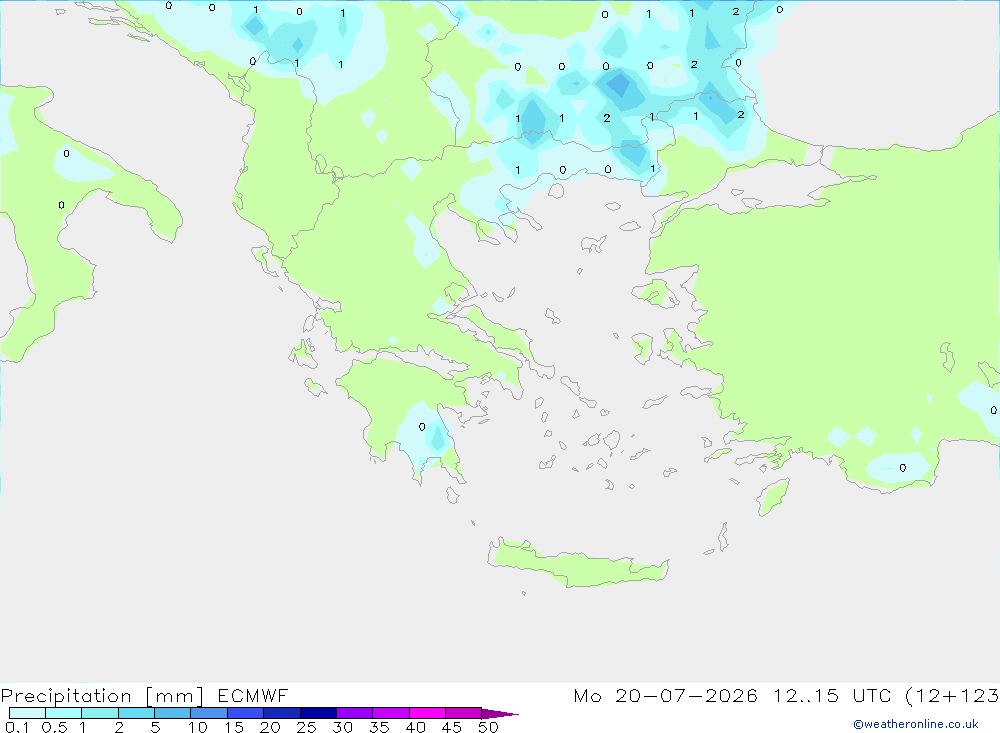Click the legend value '20'

pos(270,727)
